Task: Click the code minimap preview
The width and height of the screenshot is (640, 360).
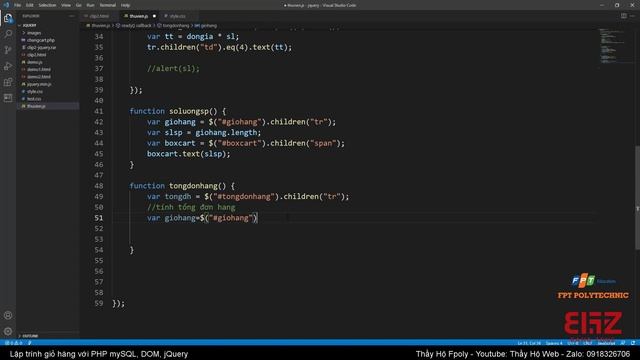Action: [x=612, y=45]
